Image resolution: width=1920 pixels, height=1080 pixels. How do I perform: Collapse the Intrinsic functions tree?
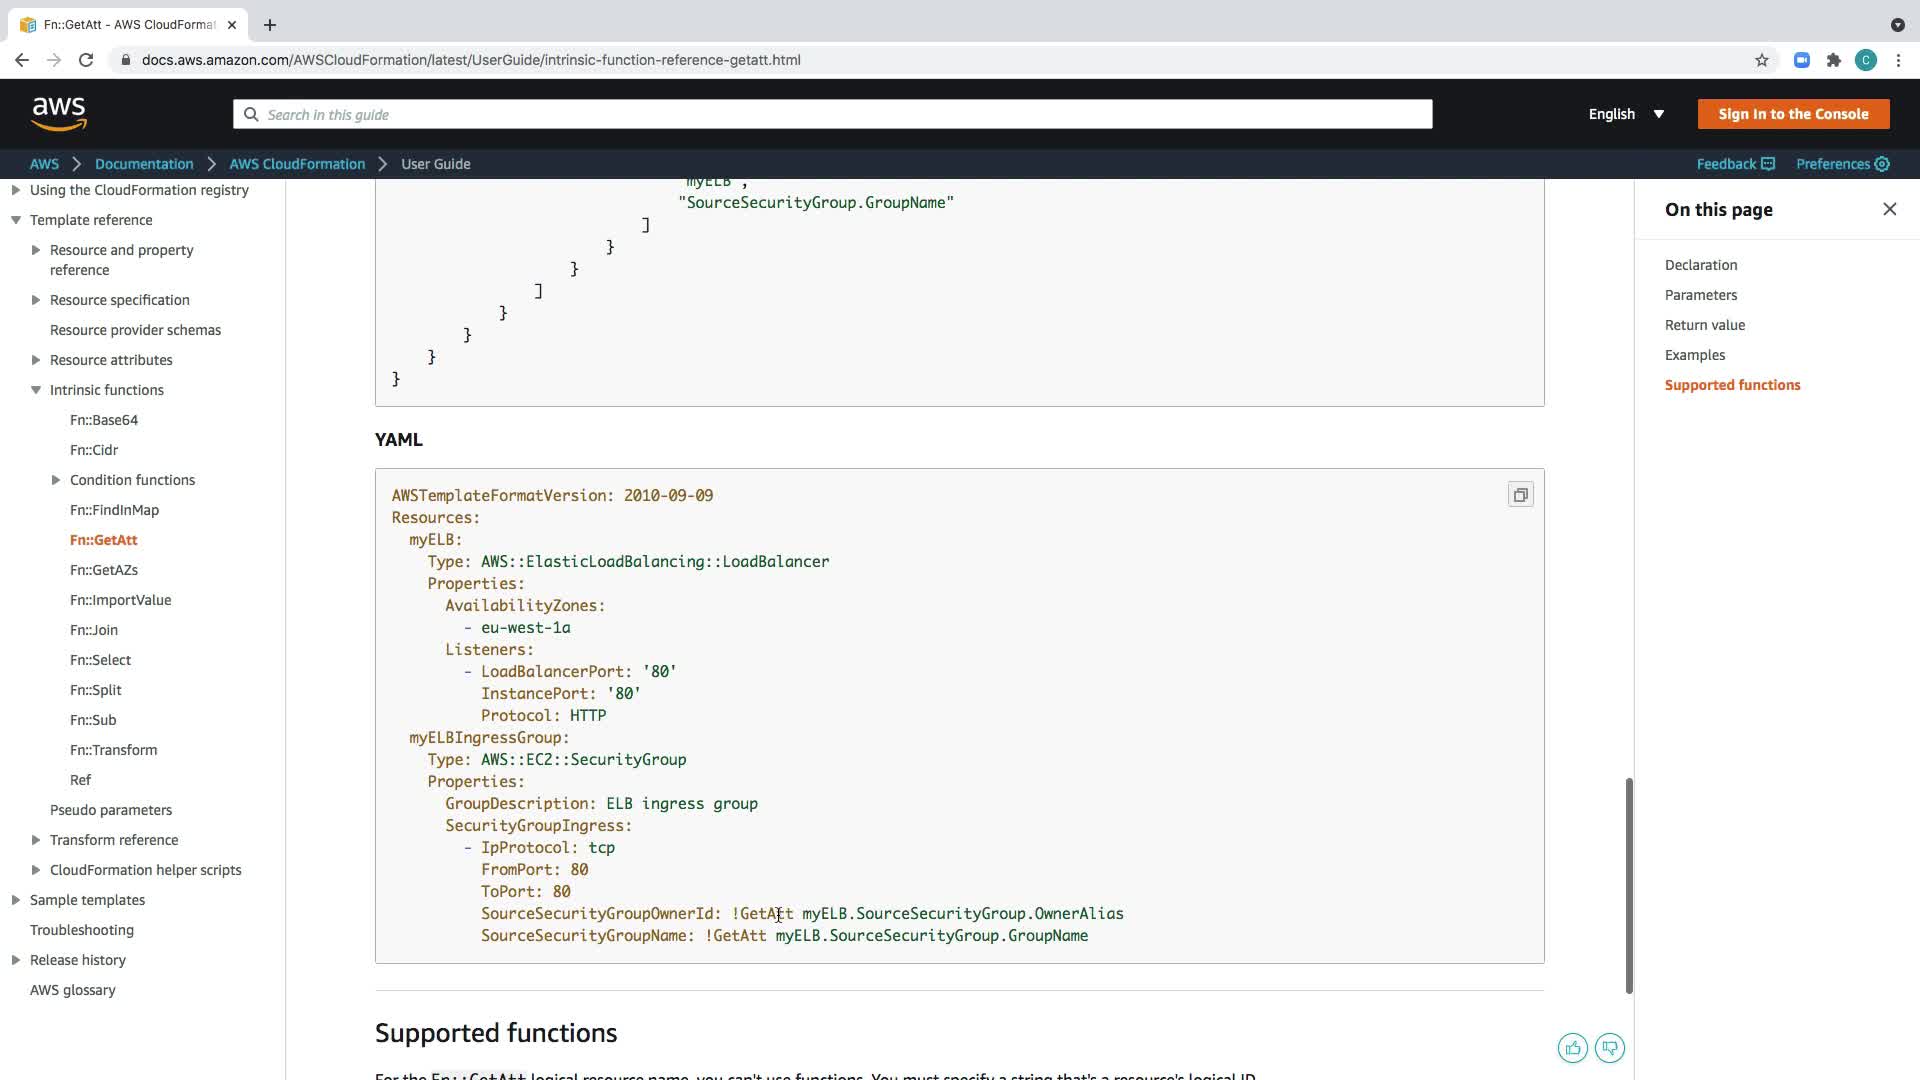[x=36, y=390]
